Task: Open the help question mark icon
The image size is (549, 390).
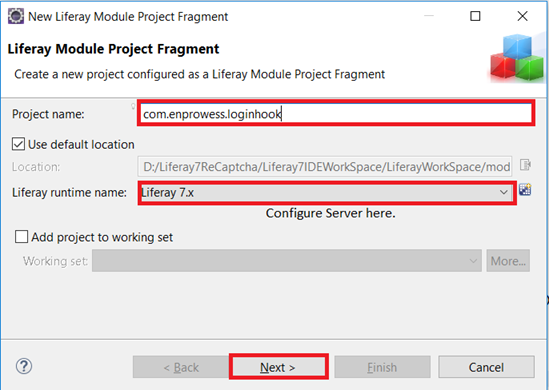Action: (x=24, y=367)
